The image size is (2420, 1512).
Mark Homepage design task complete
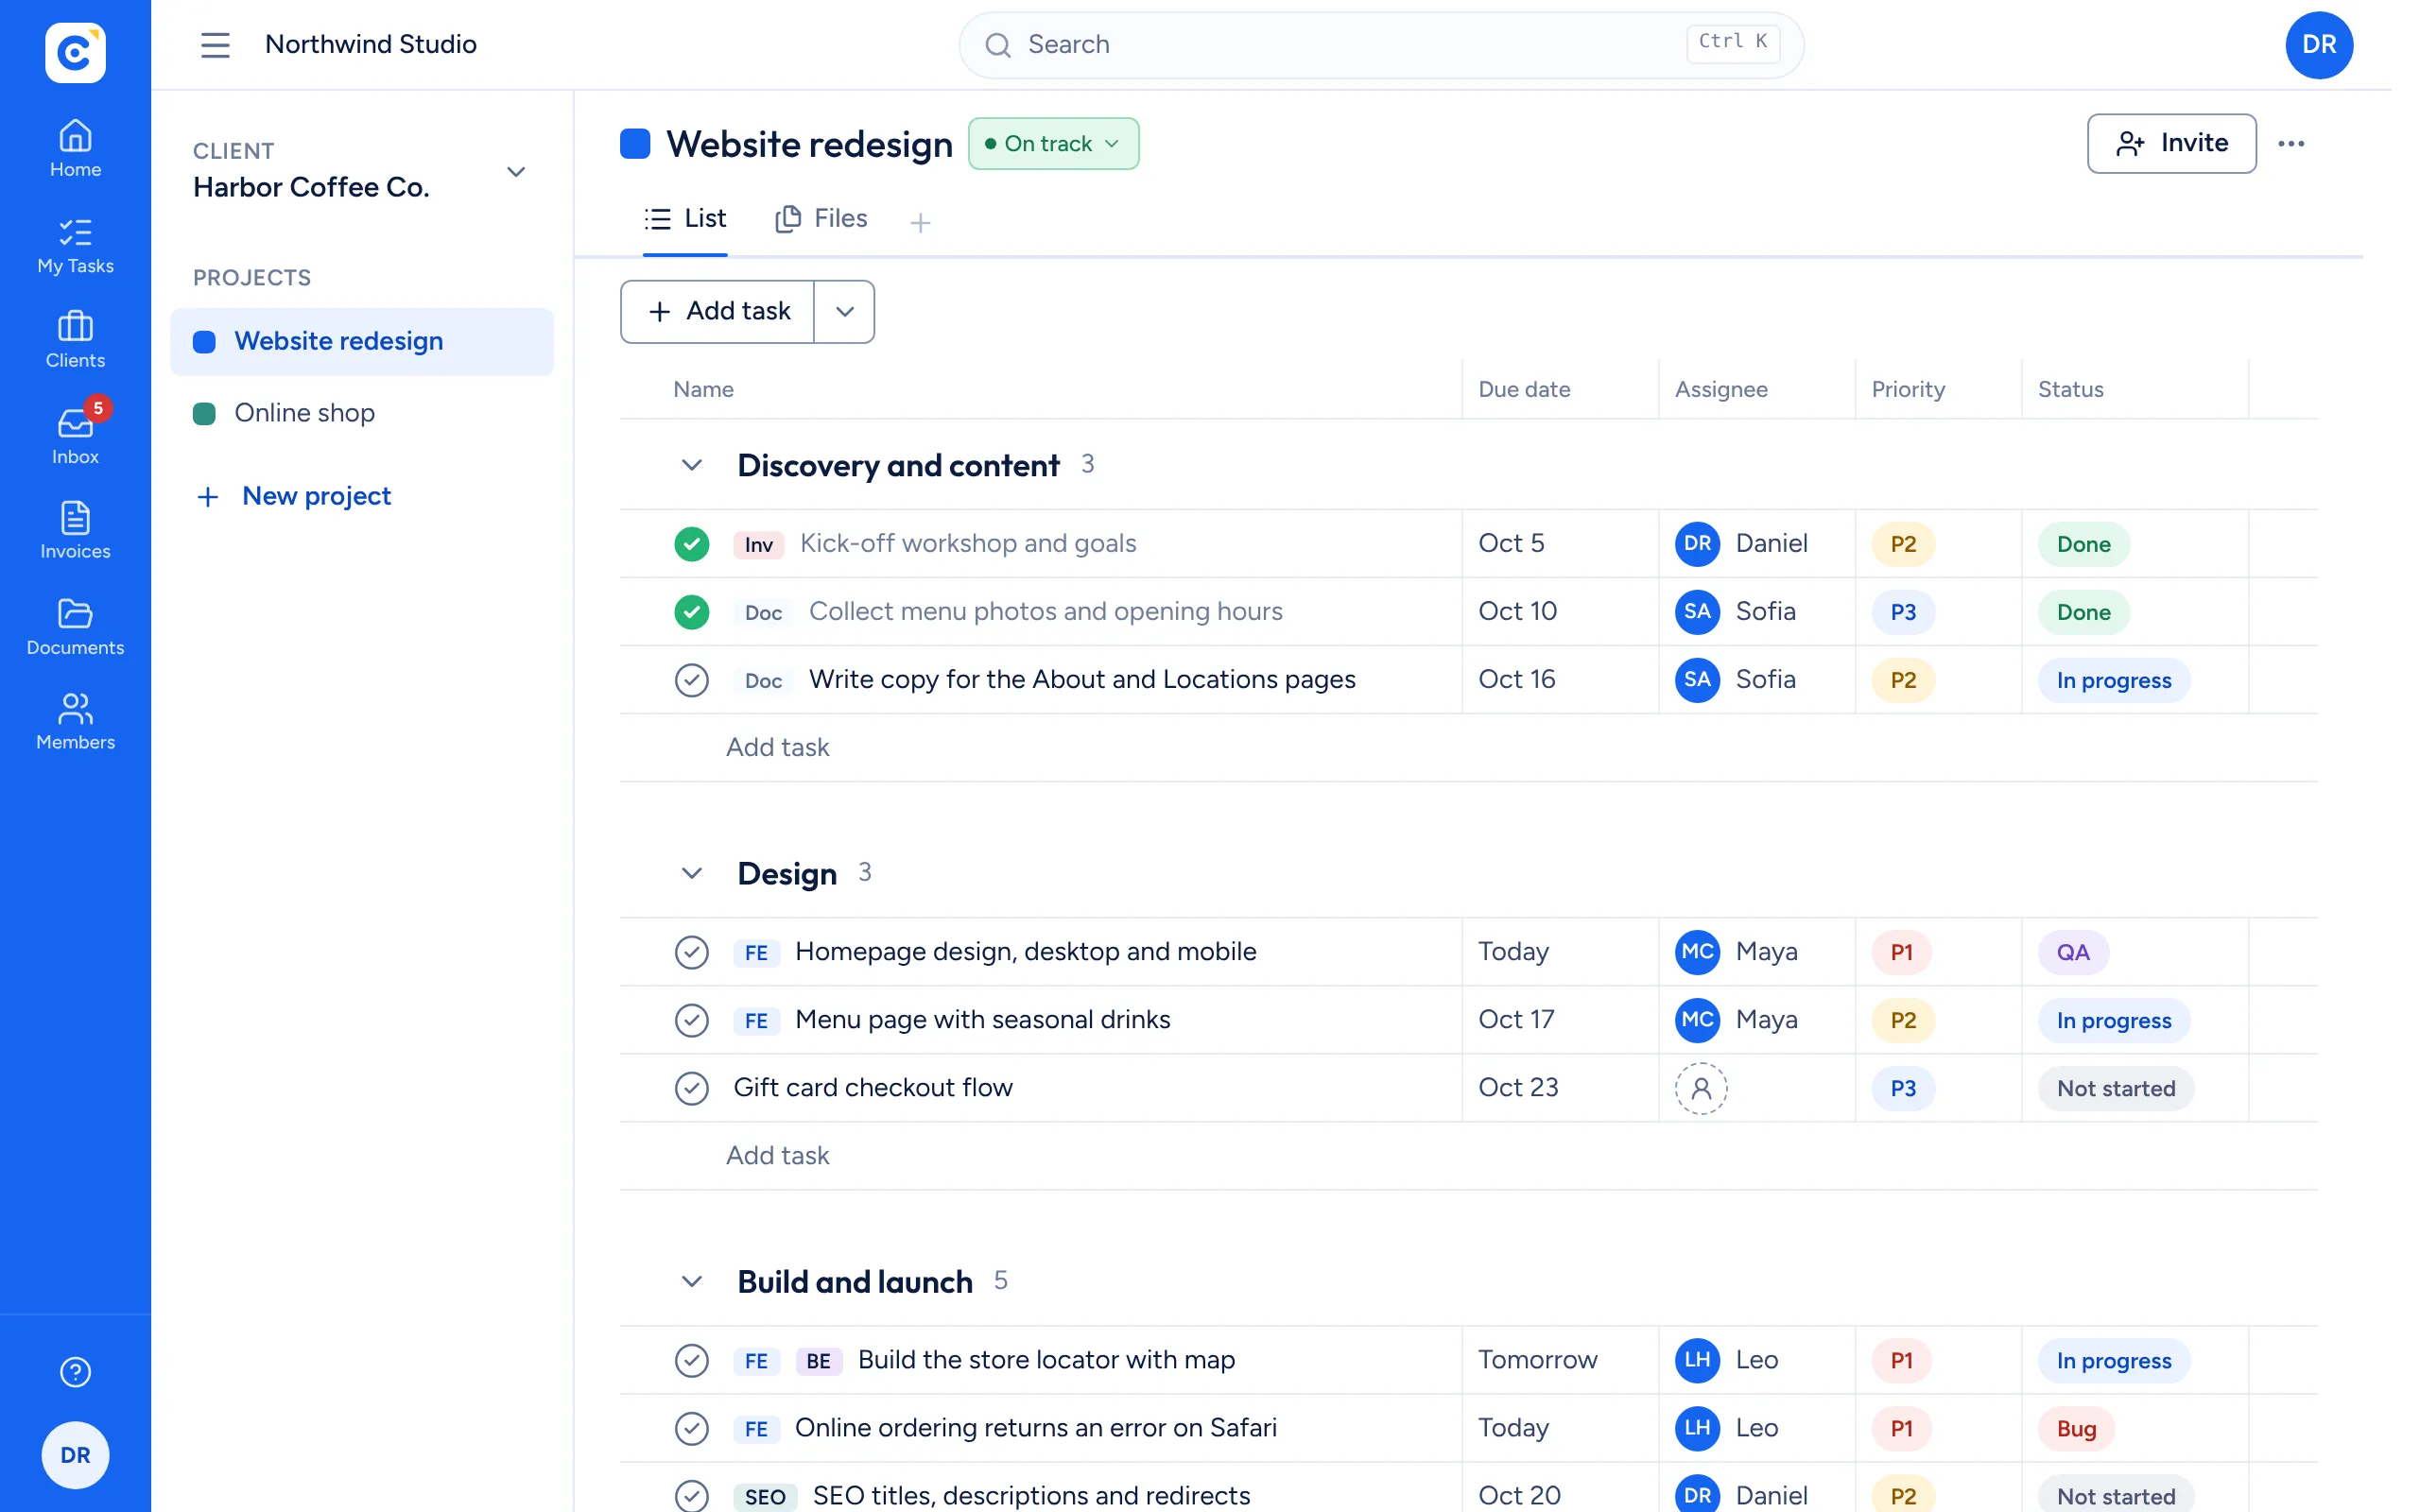point(691,952)
